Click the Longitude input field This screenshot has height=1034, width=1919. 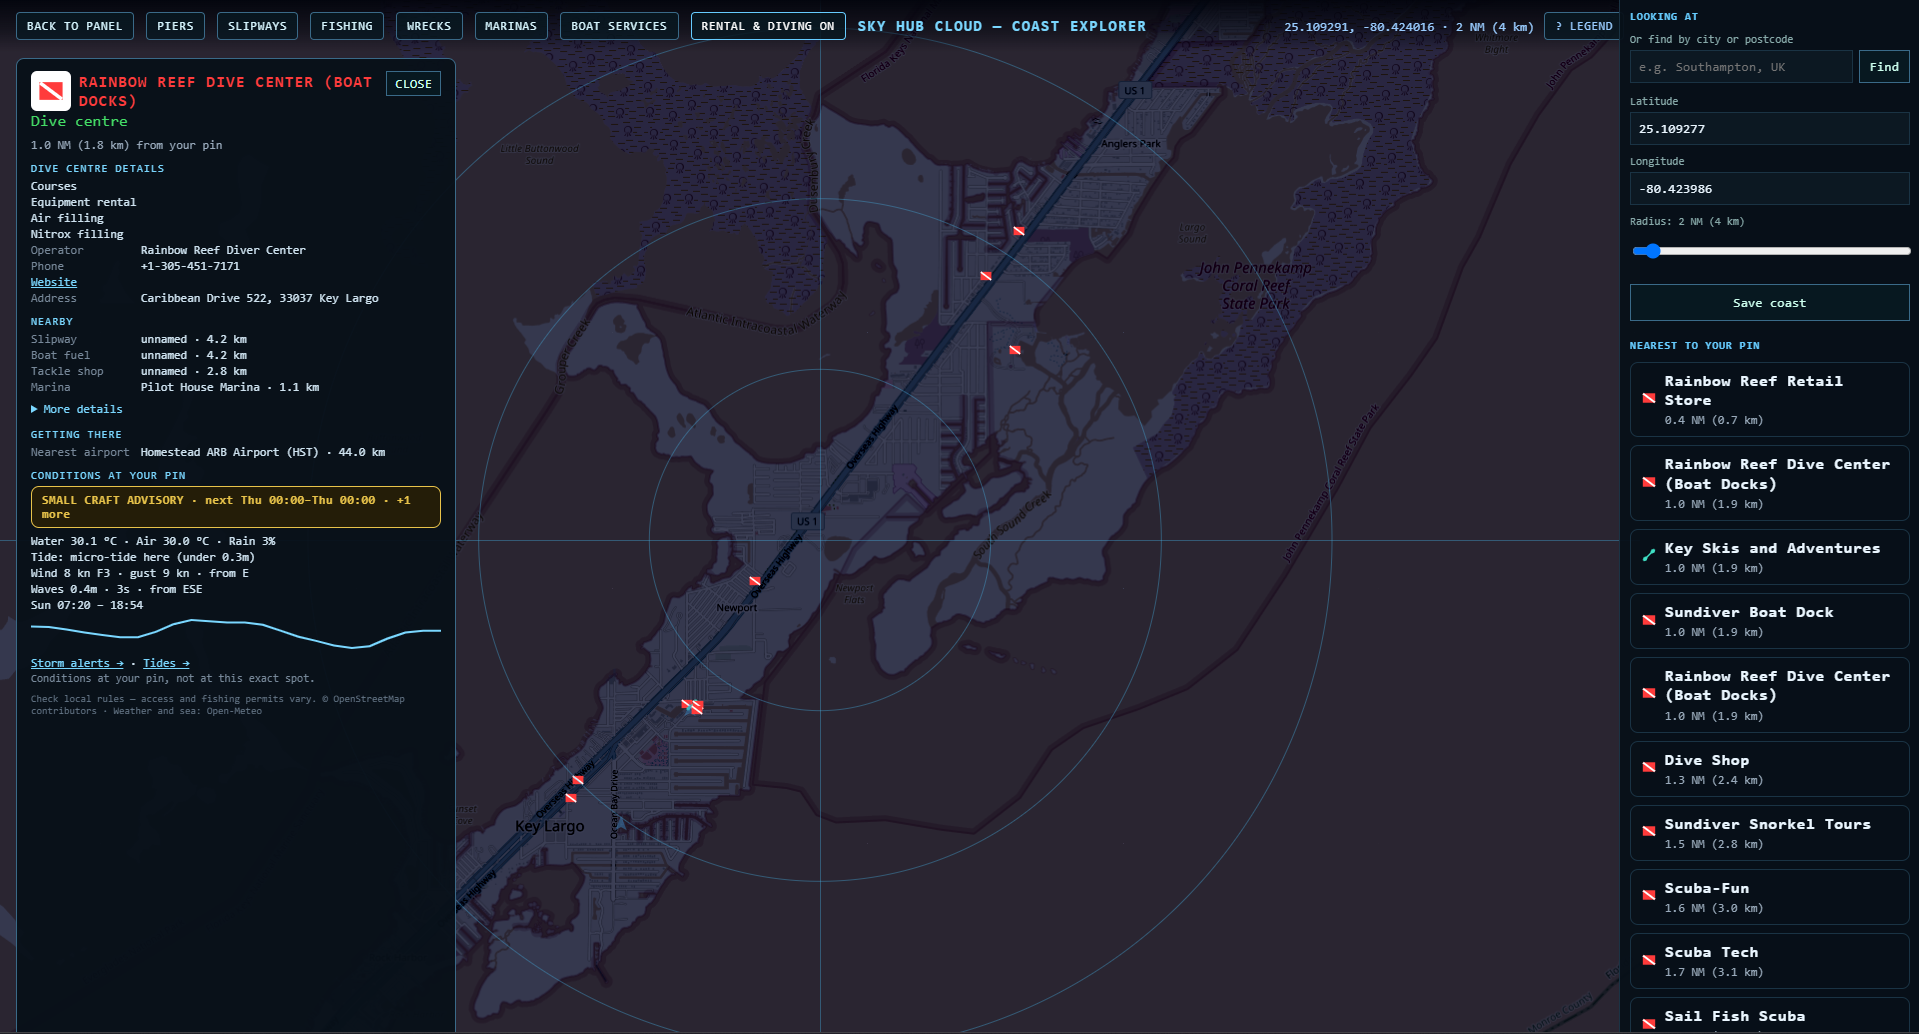(x=1769, y=189)
